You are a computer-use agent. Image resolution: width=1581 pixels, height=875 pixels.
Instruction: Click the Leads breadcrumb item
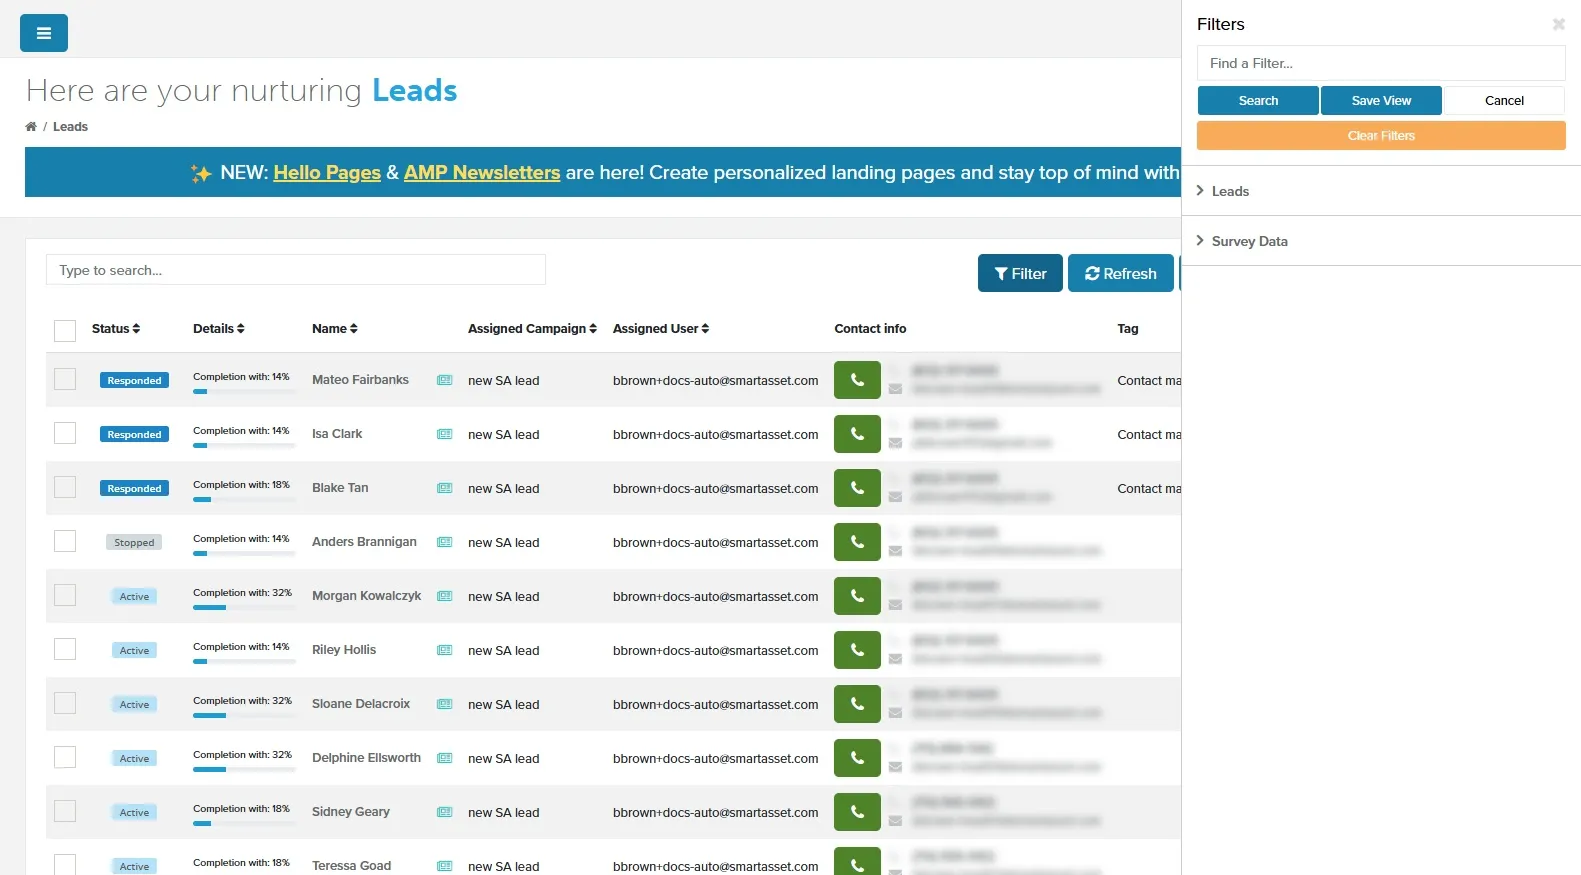pos(70,127)
